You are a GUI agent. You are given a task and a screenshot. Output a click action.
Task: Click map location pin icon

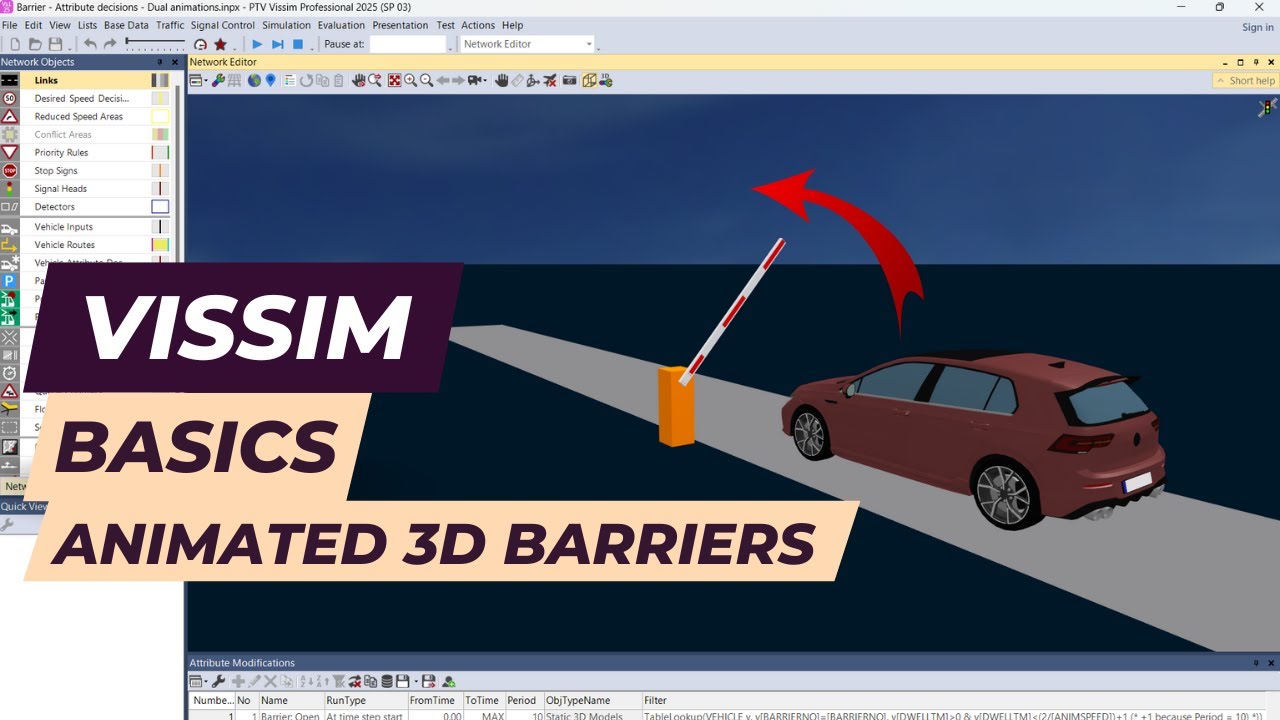click(x=270, y=81)
